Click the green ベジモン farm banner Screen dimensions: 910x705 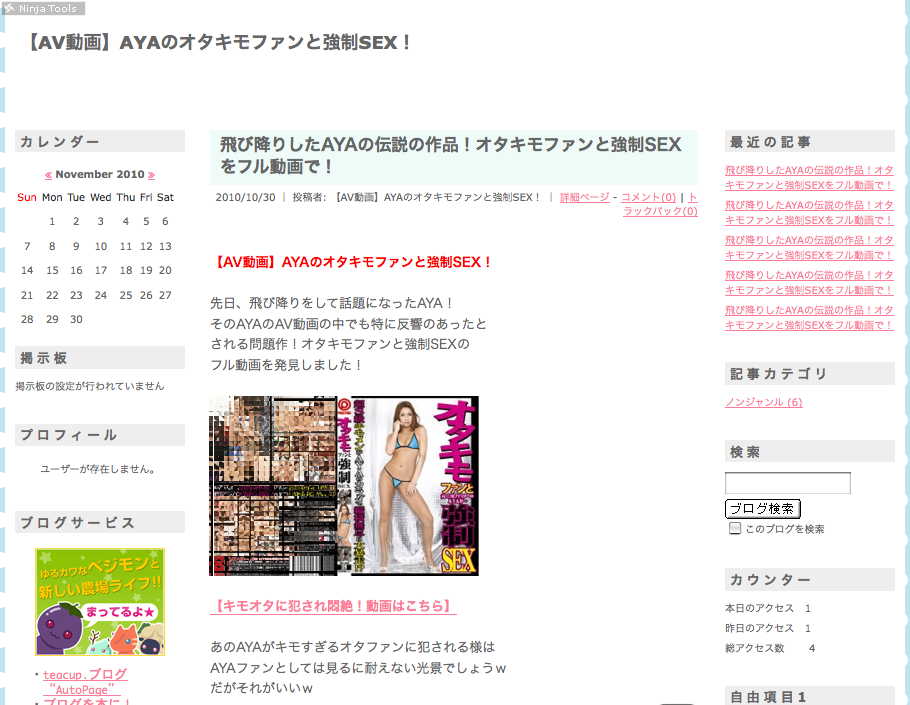[x=100, y=602]
